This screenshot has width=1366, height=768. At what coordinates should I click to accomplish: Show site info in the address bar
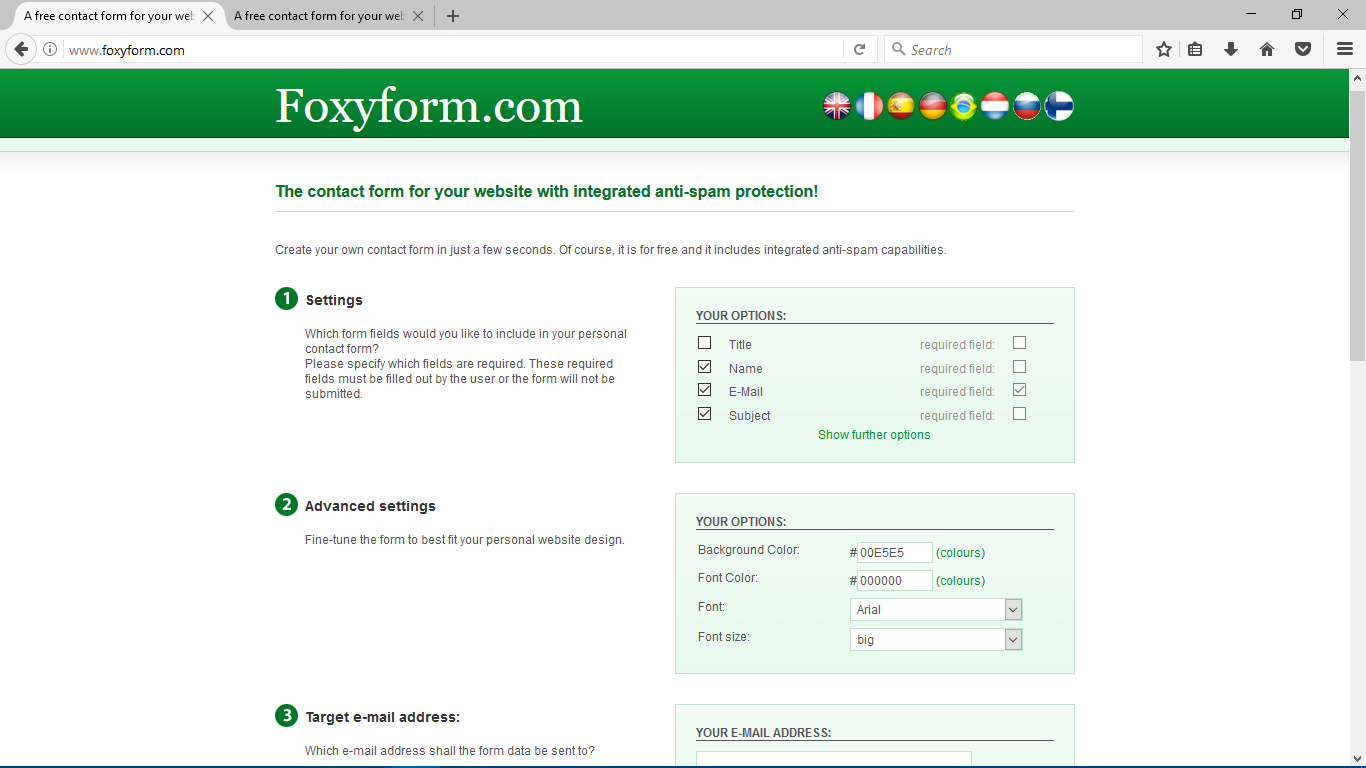[50, 49]
